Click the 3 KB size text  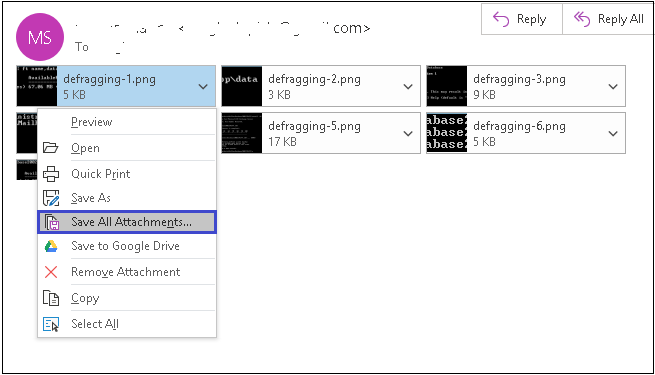point(279,95)
